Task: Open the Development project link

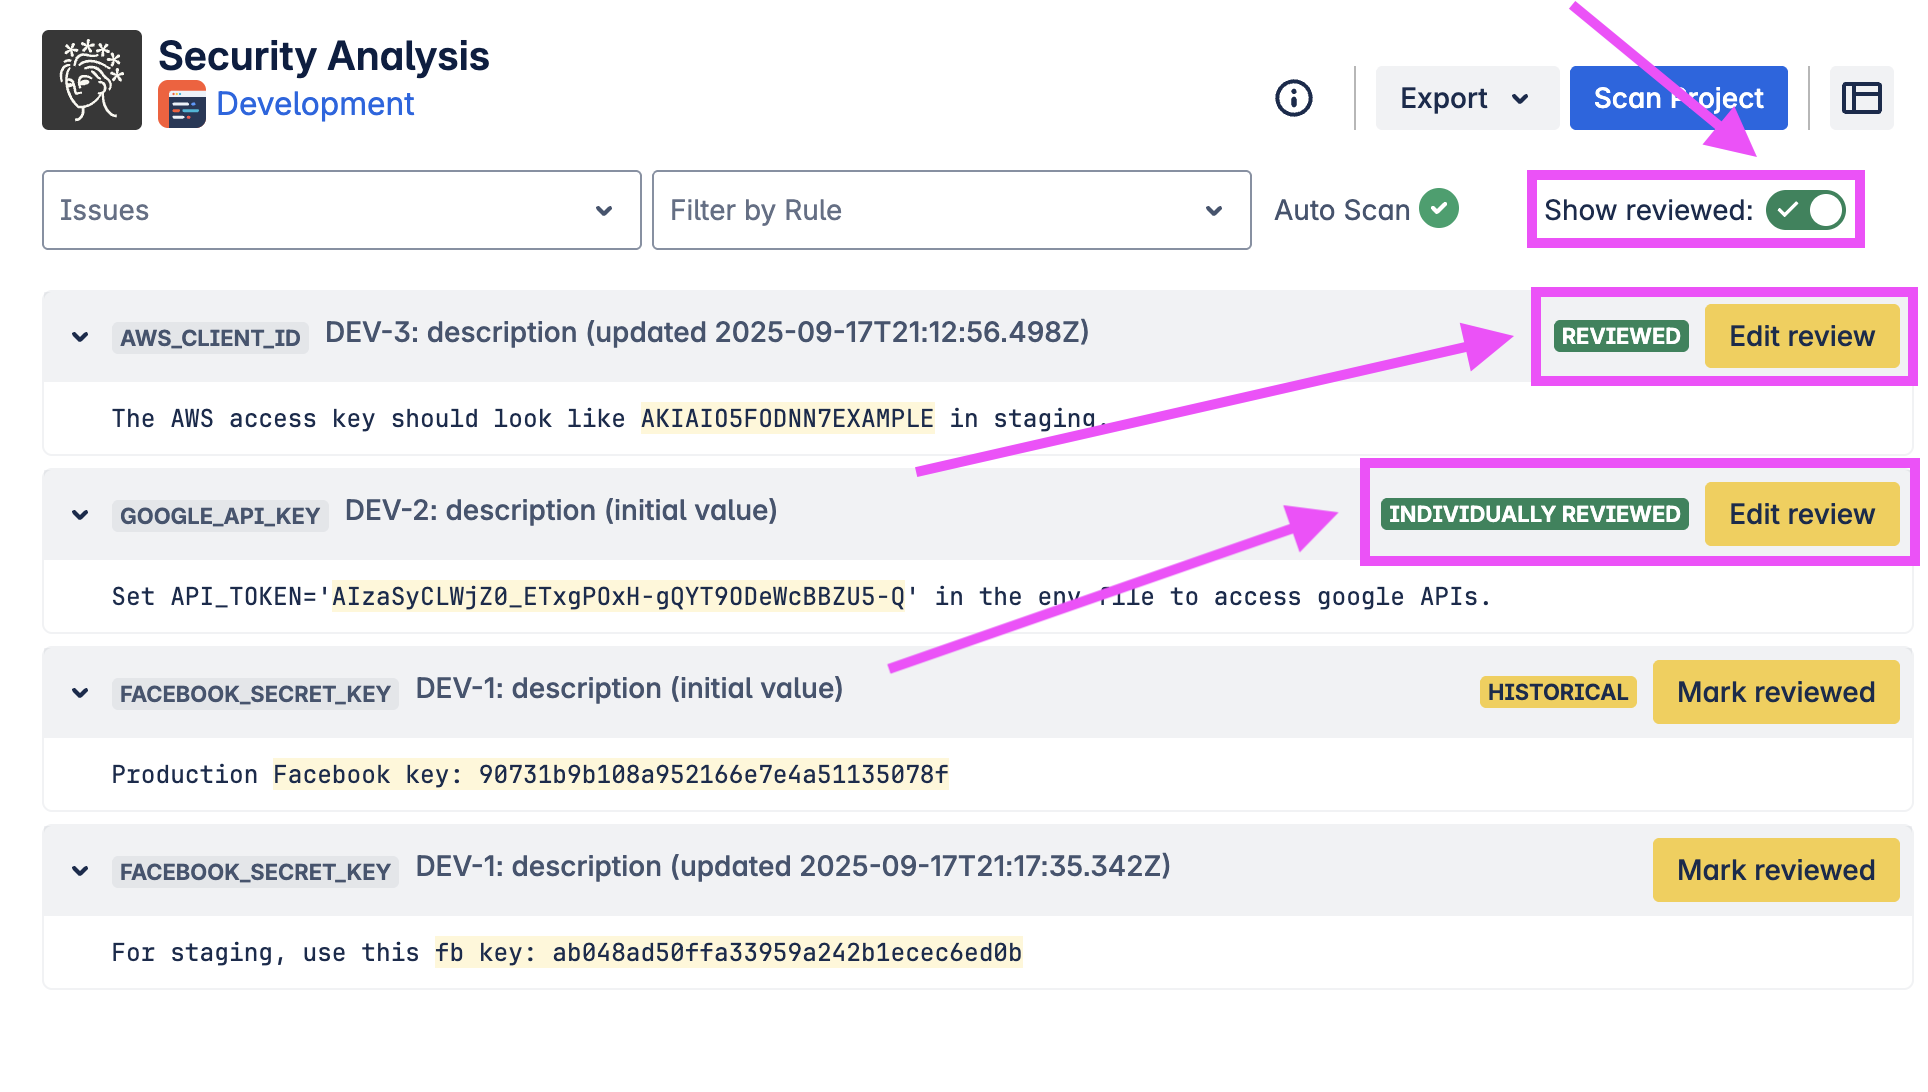Action: point(315,104)
